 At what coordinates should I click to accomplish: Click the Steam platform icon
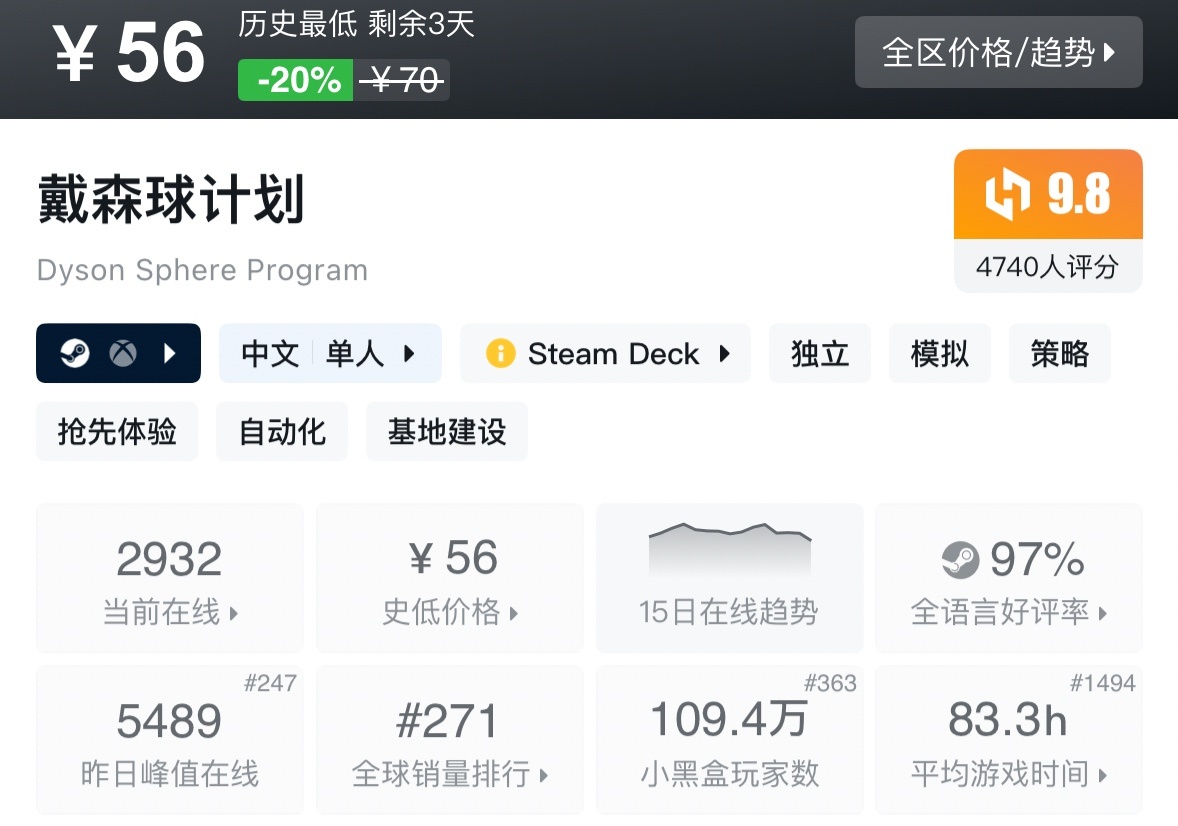tap(75, 353)
